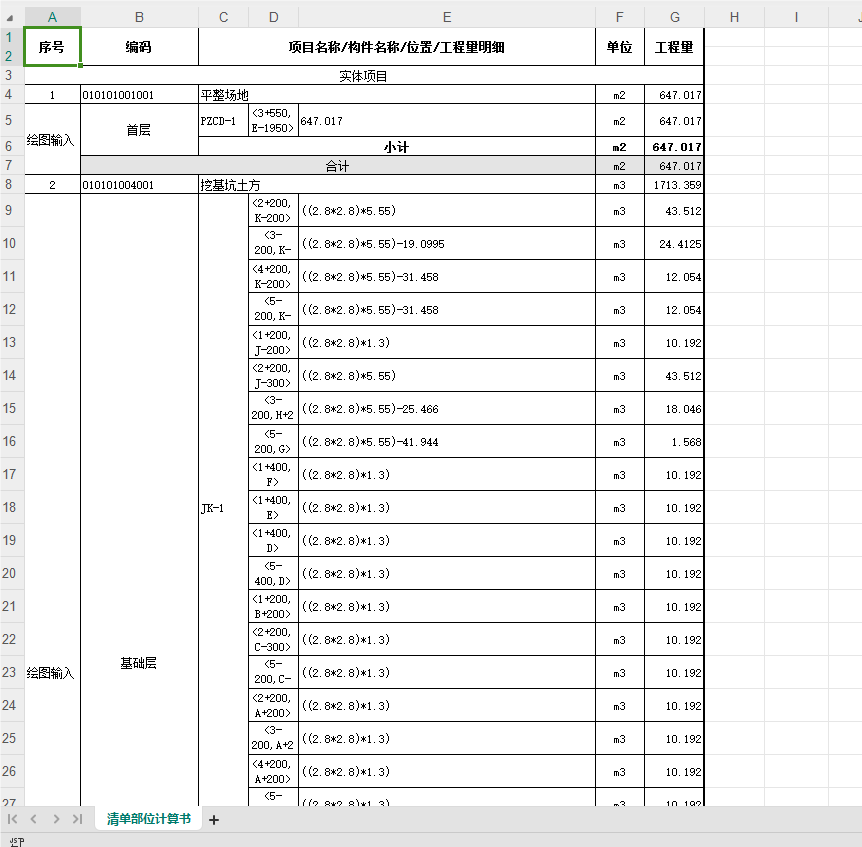Open the 清单部位计算书 sheet tab
The height and width of the screenshot is (847, 862).
click(148, 818)
